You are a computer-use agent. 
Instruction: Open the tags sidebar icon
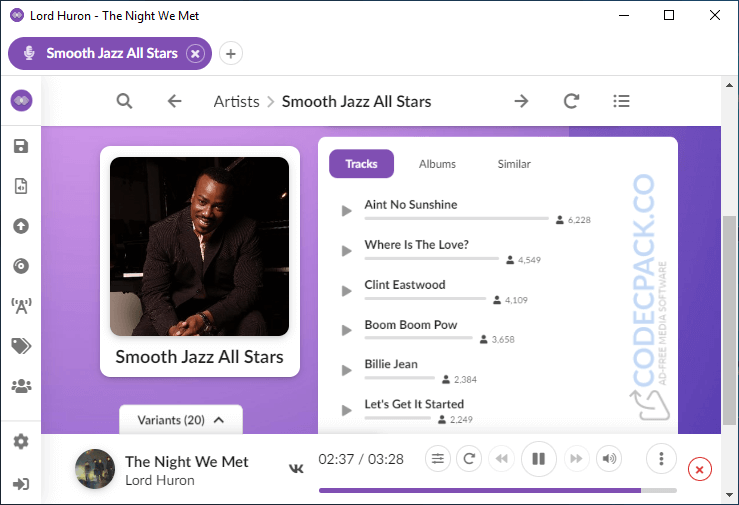coord(21,346)
